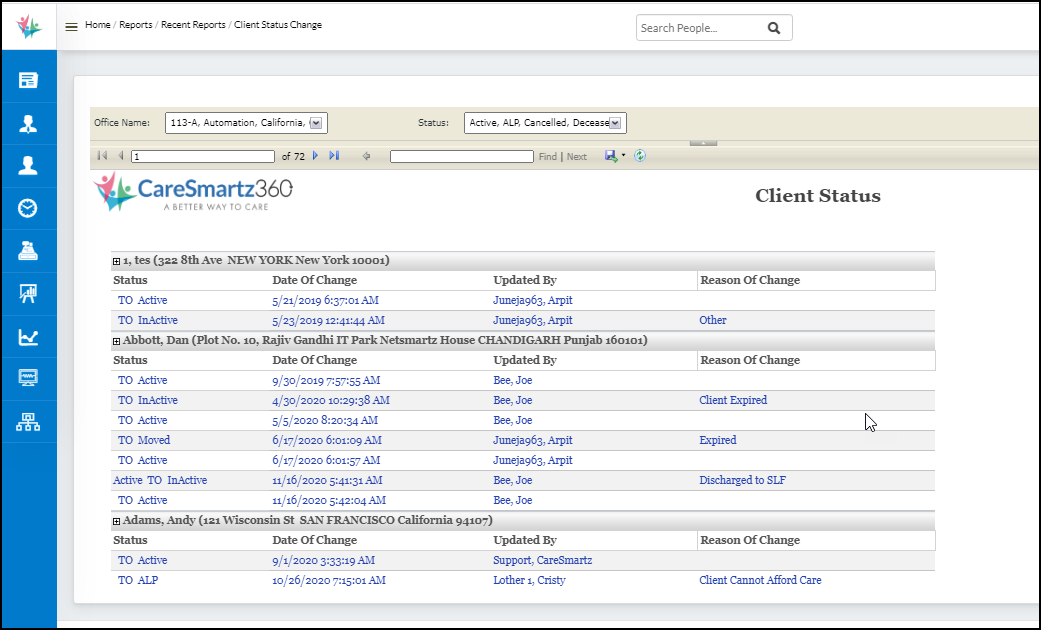The width and height of the screenshot is (1041, 630).
Task: Open the Scheduling clock icon in sidebar
Action: [x=28, y=208]
